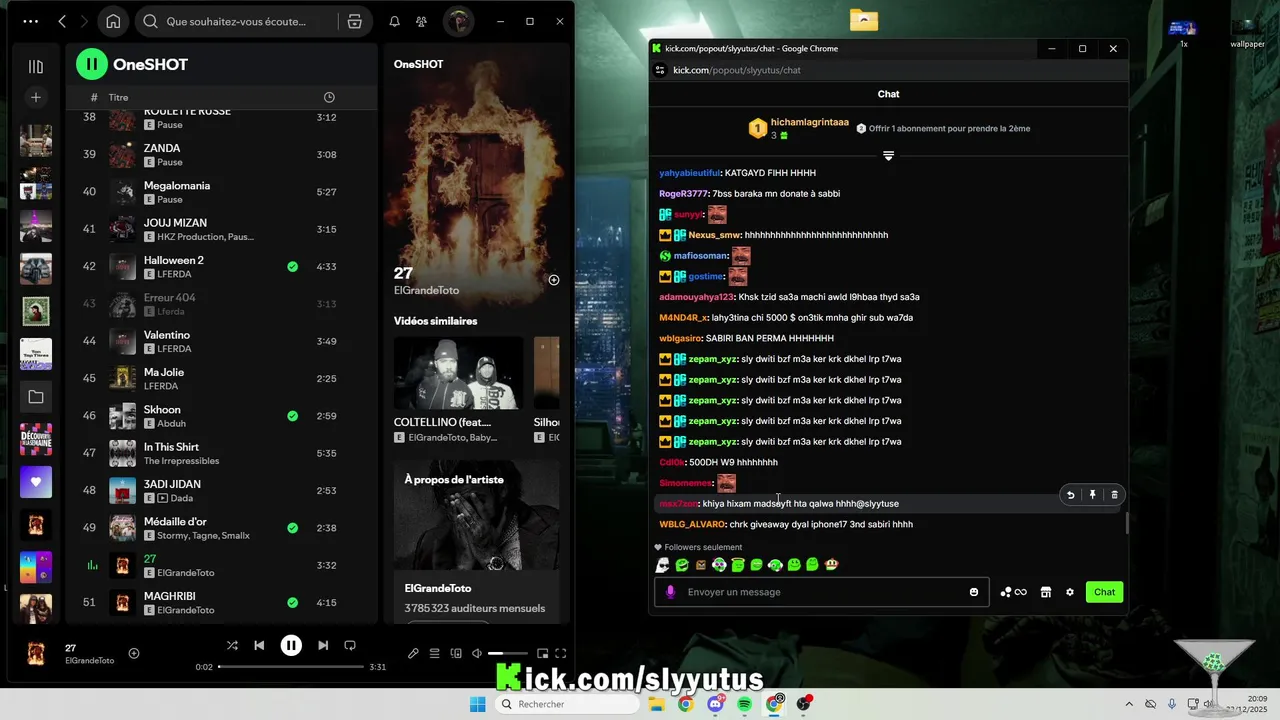
Task: Open the Browse icon in search bar
Action: click(355, 21)
